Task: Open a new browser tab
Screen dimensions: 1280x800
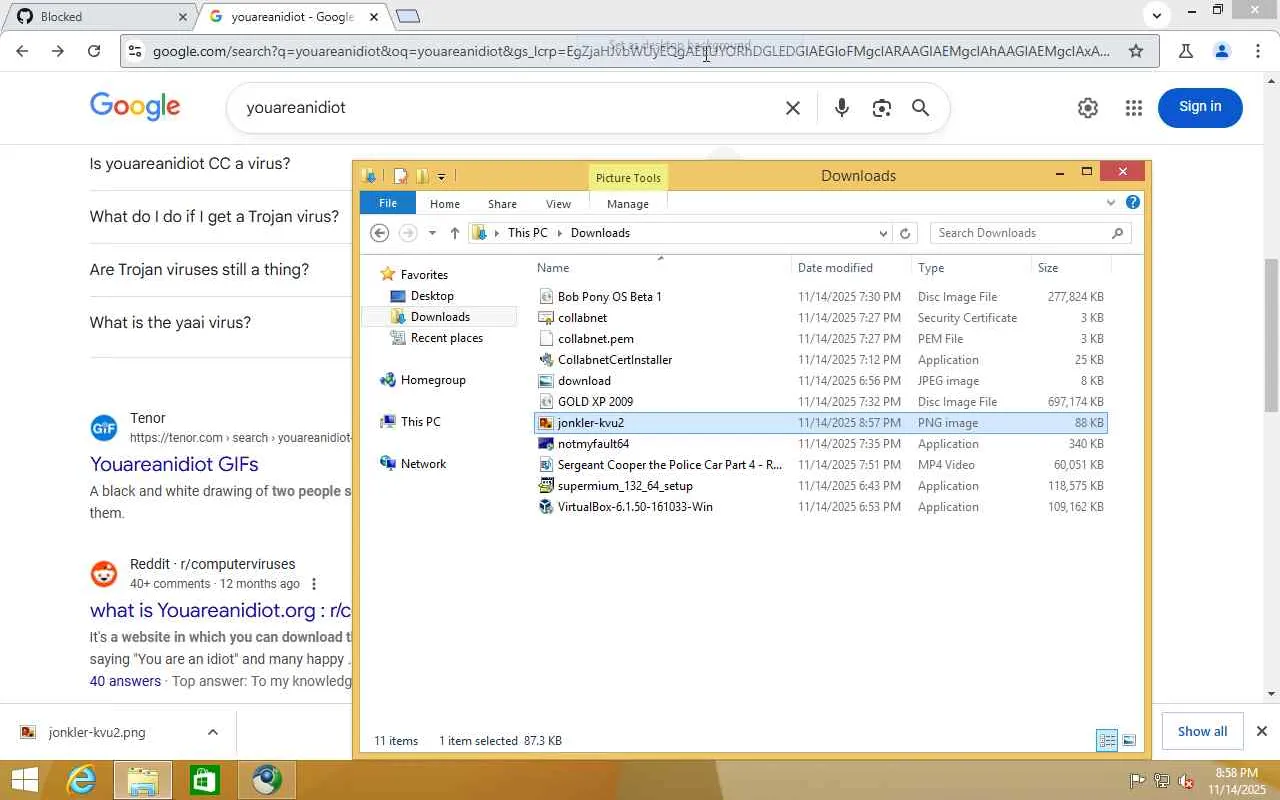Action: [x=408, y=16]
